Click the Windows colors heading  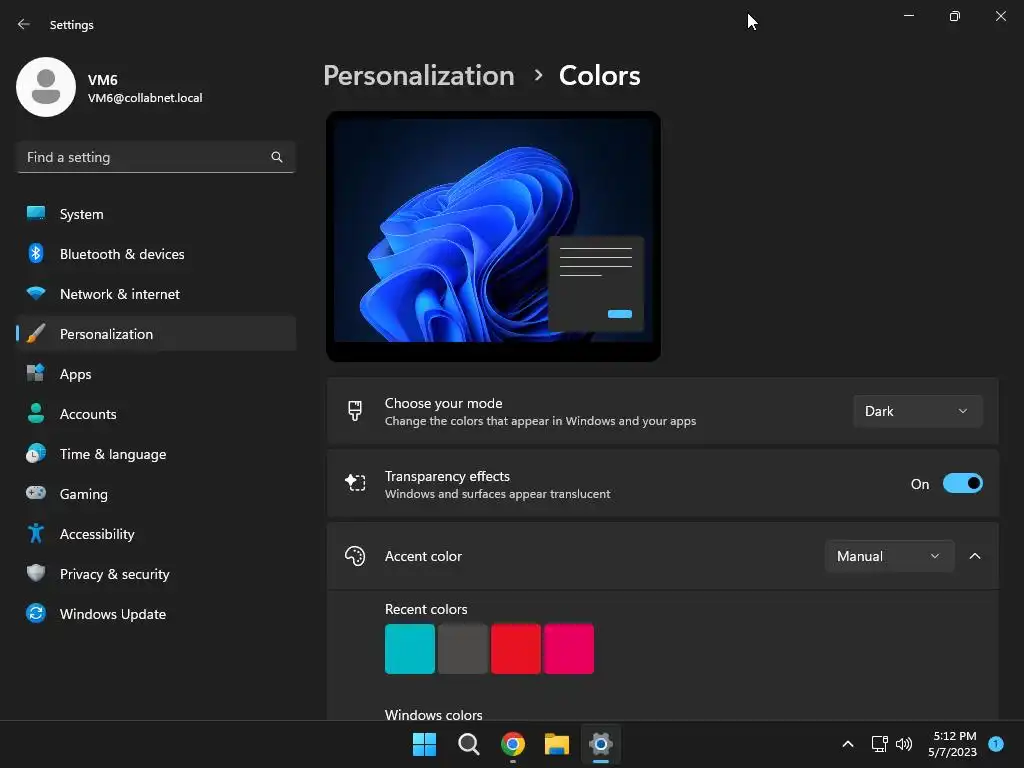(x=434, y=714)
